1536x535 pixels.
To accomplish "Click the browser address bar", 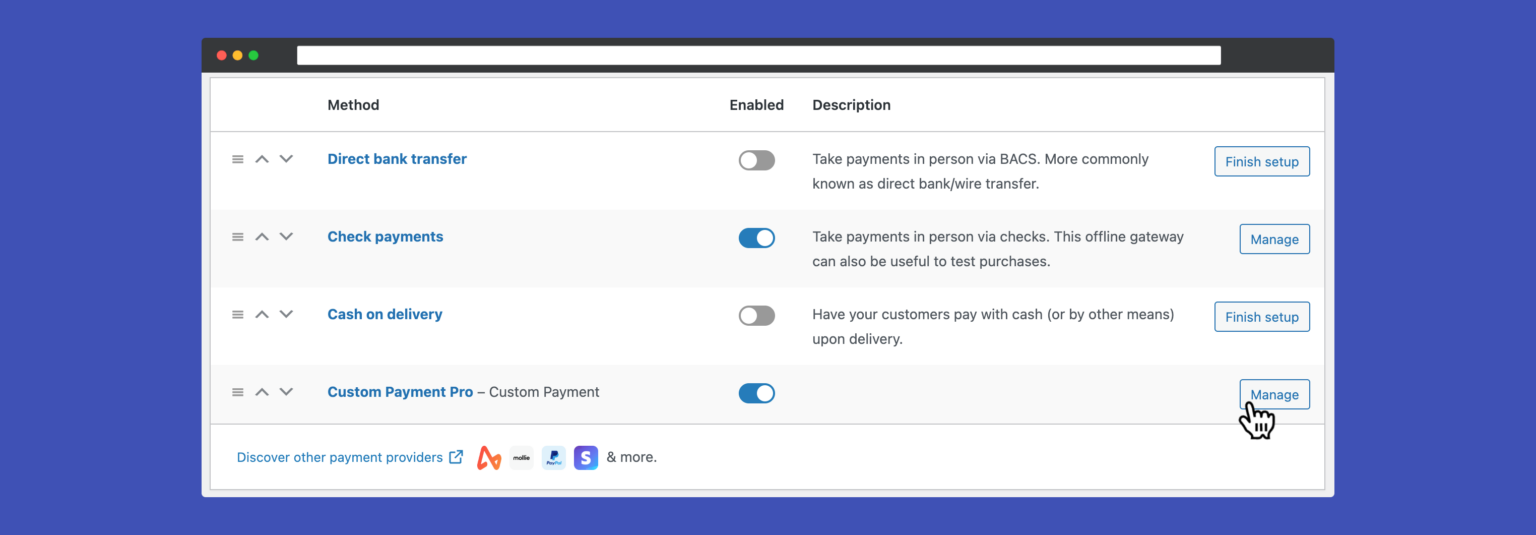I will tap(758, 55).
